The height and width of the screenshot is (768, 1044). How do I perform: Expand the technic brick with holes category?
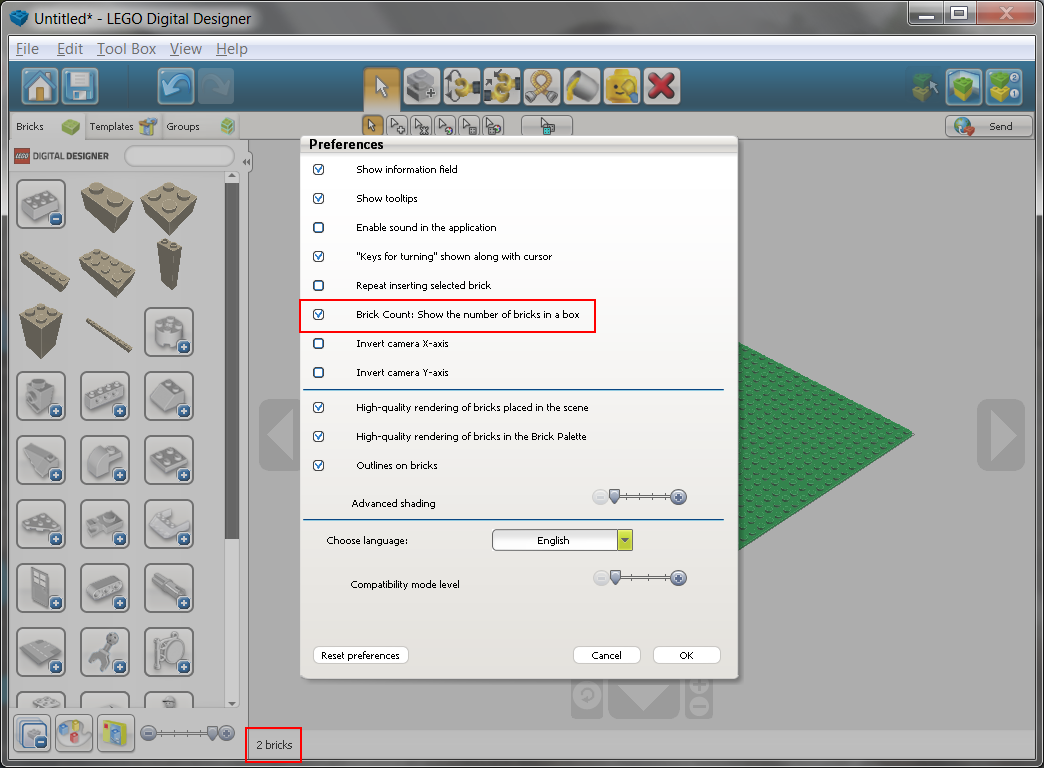tap(105, 396)
